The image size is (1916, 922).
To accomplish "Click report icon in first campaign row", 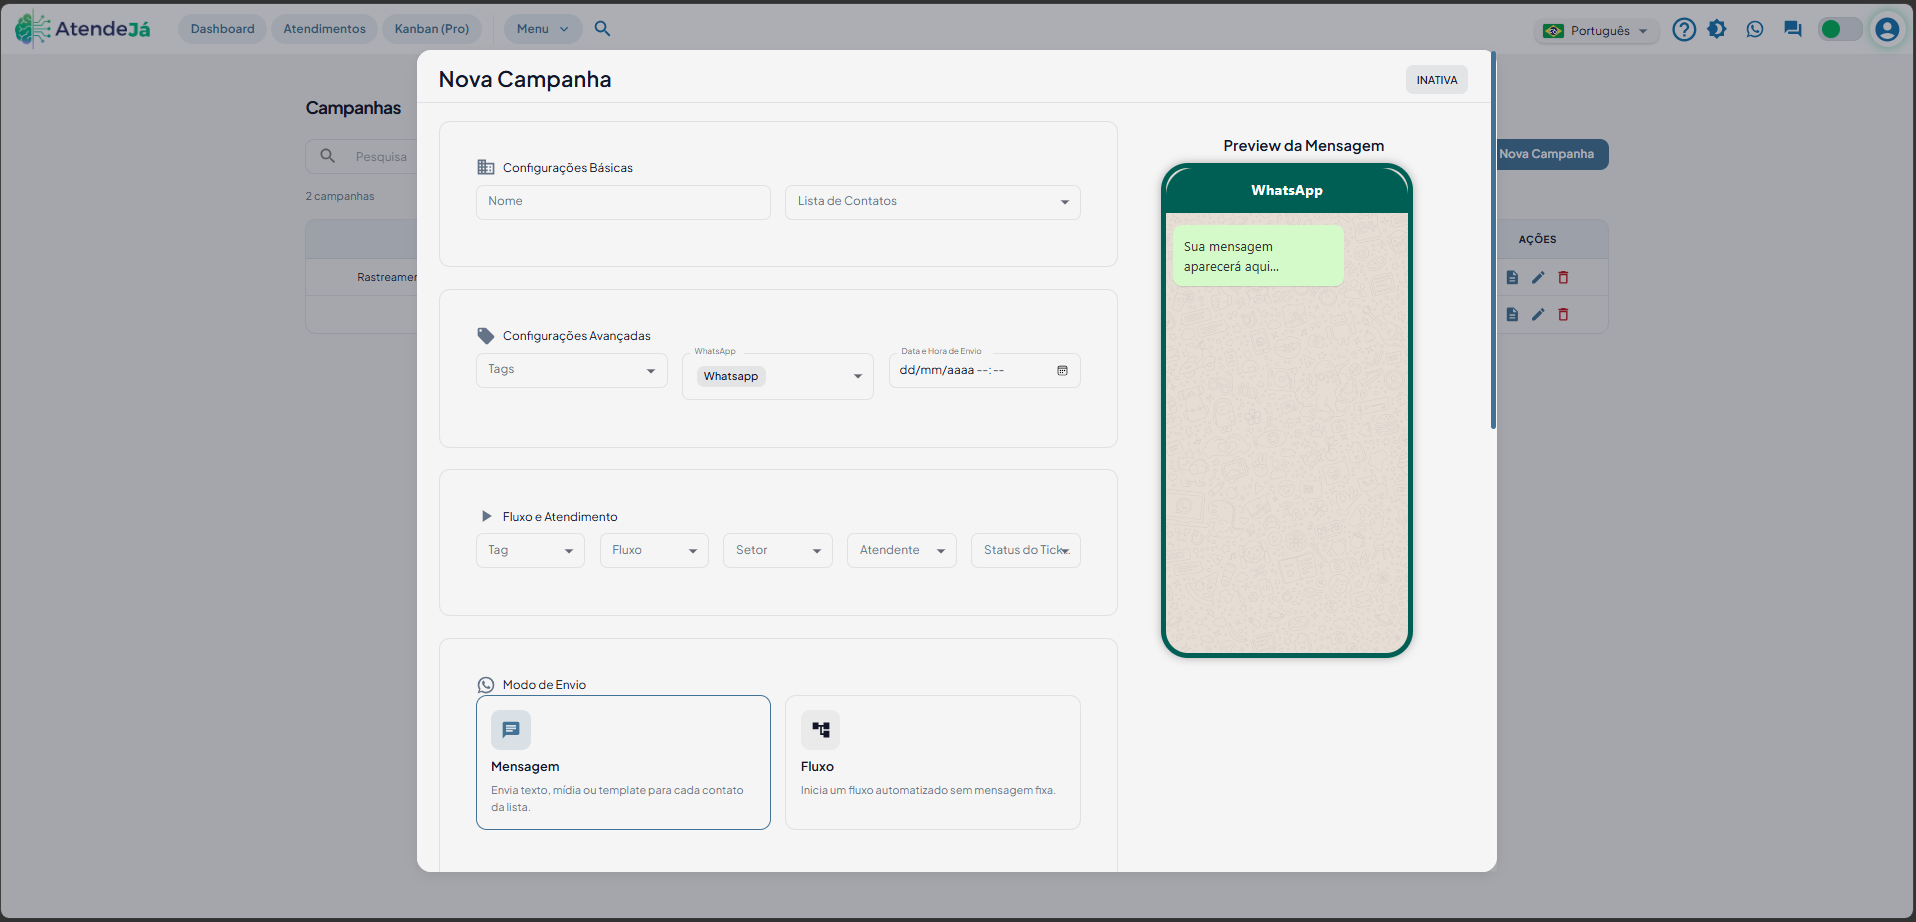I will click(1512, 278).
